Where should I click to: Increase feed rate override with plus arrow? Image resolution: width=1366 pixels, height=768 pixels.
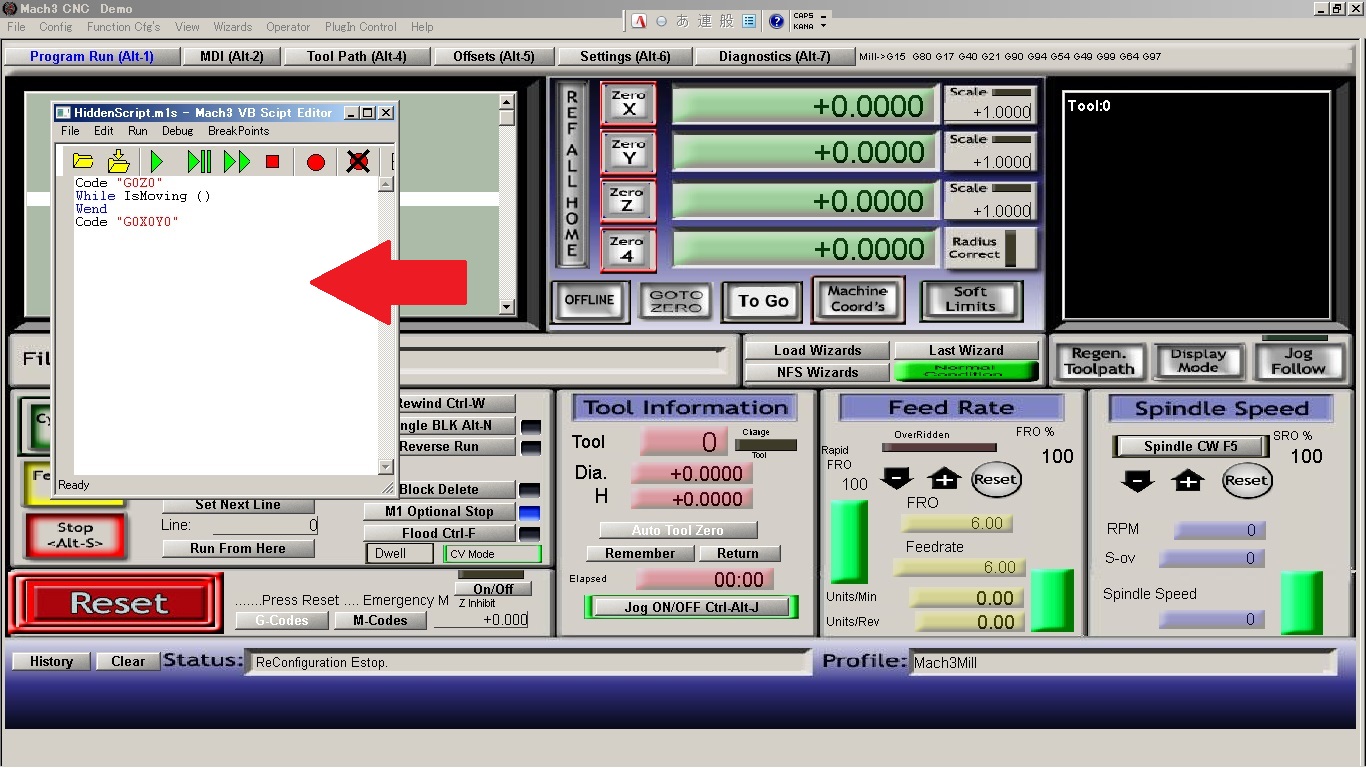pyautogui.click(x=945, y=479)
